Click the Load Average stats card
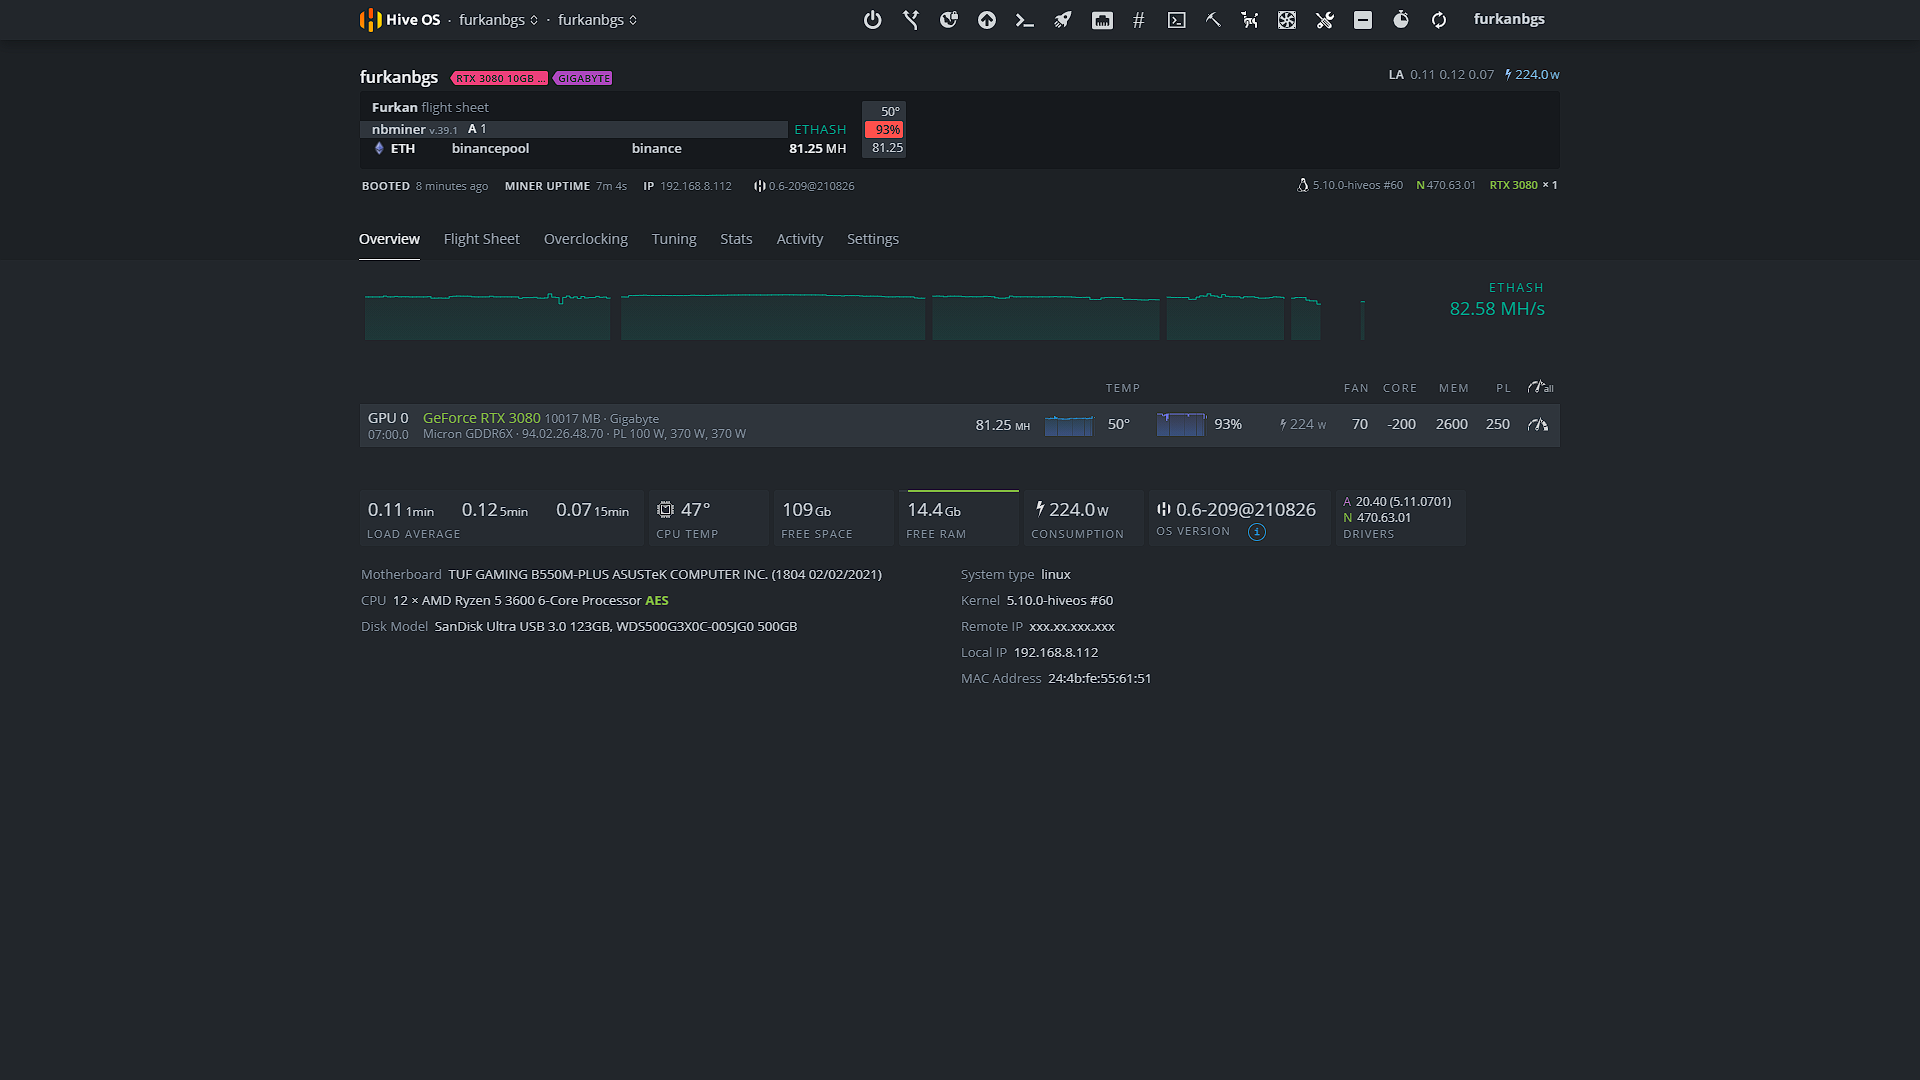1920x1080 pixels. (502, 518)
